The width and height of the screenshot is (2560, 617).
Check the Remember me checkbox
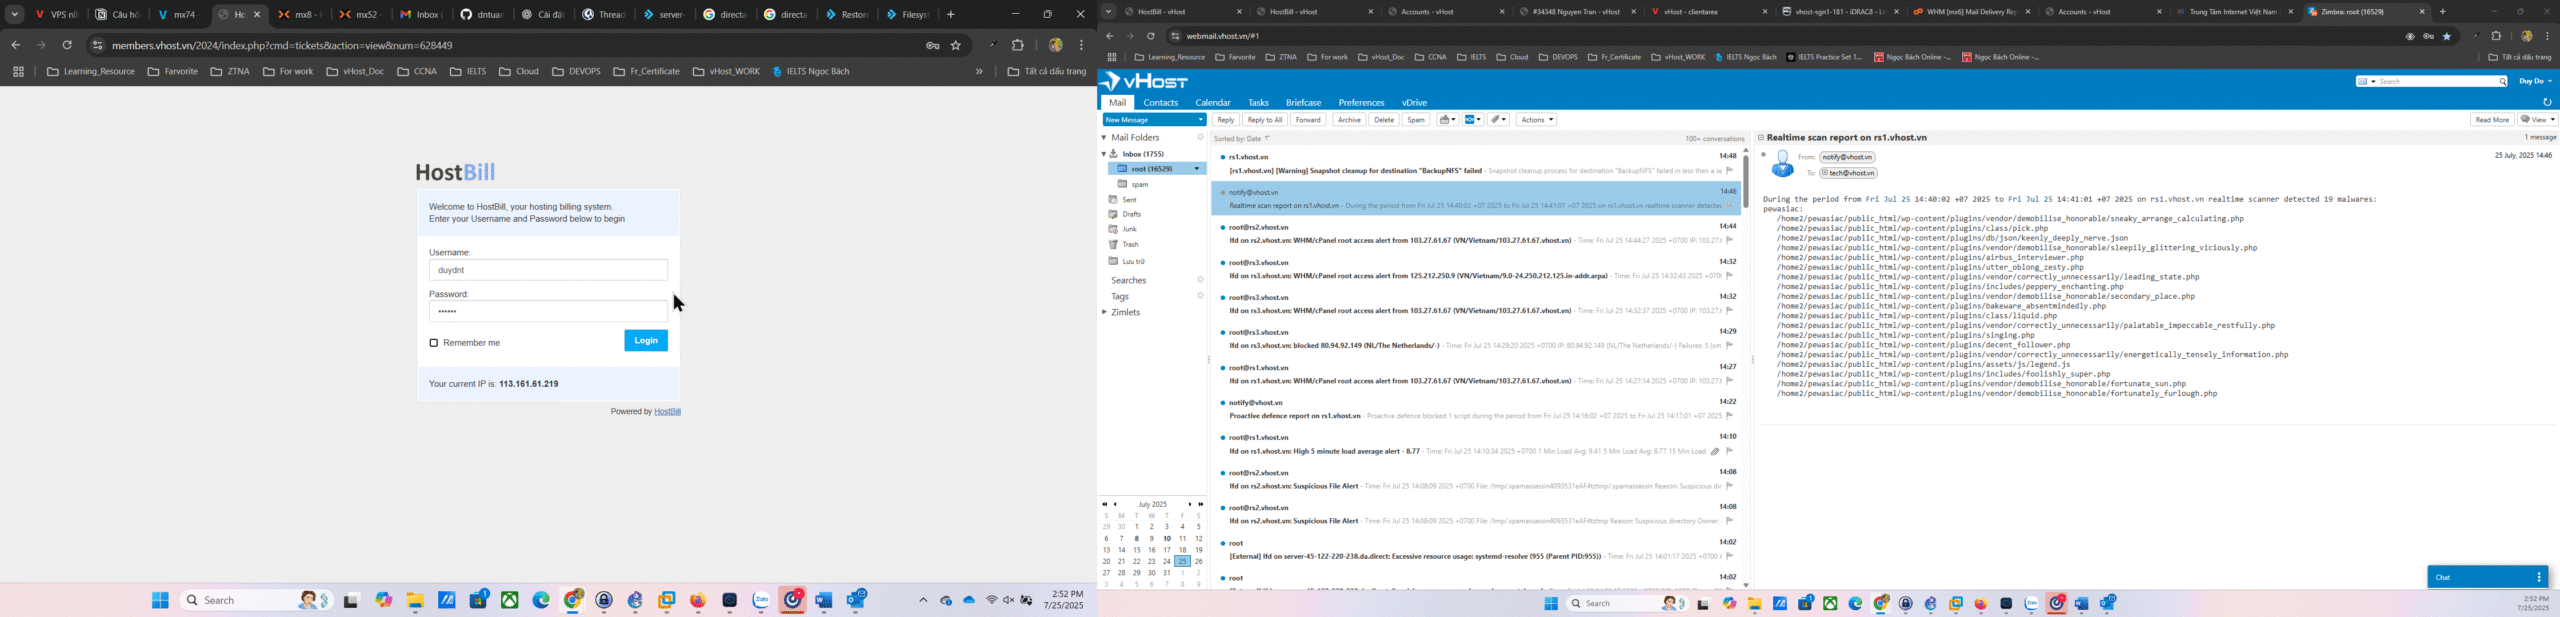434,343
